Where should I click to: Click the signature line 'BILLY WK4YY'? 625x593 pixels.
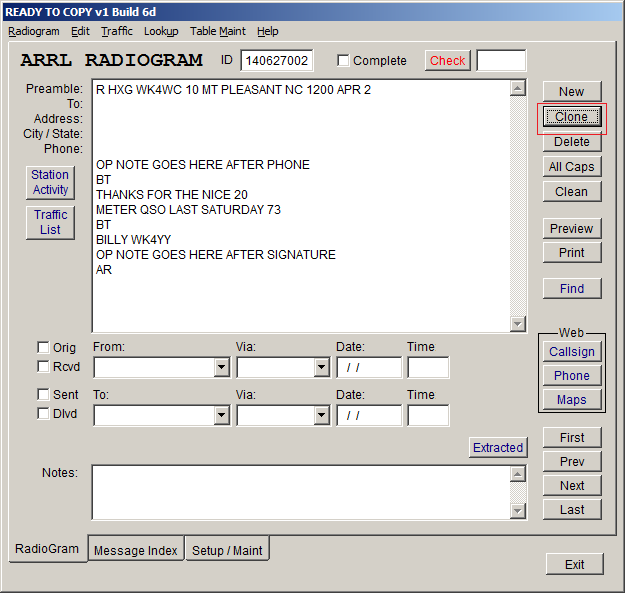[133, 240]
